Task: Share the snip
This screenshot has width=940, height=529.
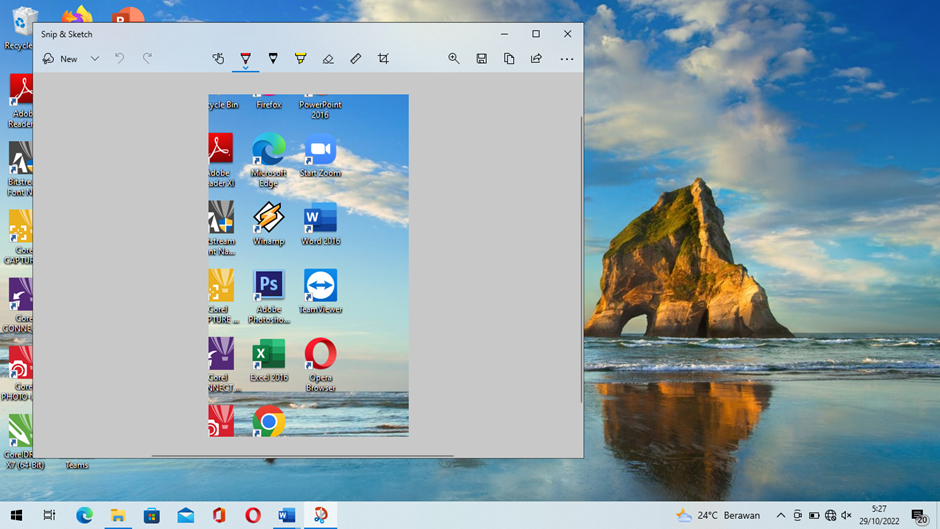Action: pos(537,58)
